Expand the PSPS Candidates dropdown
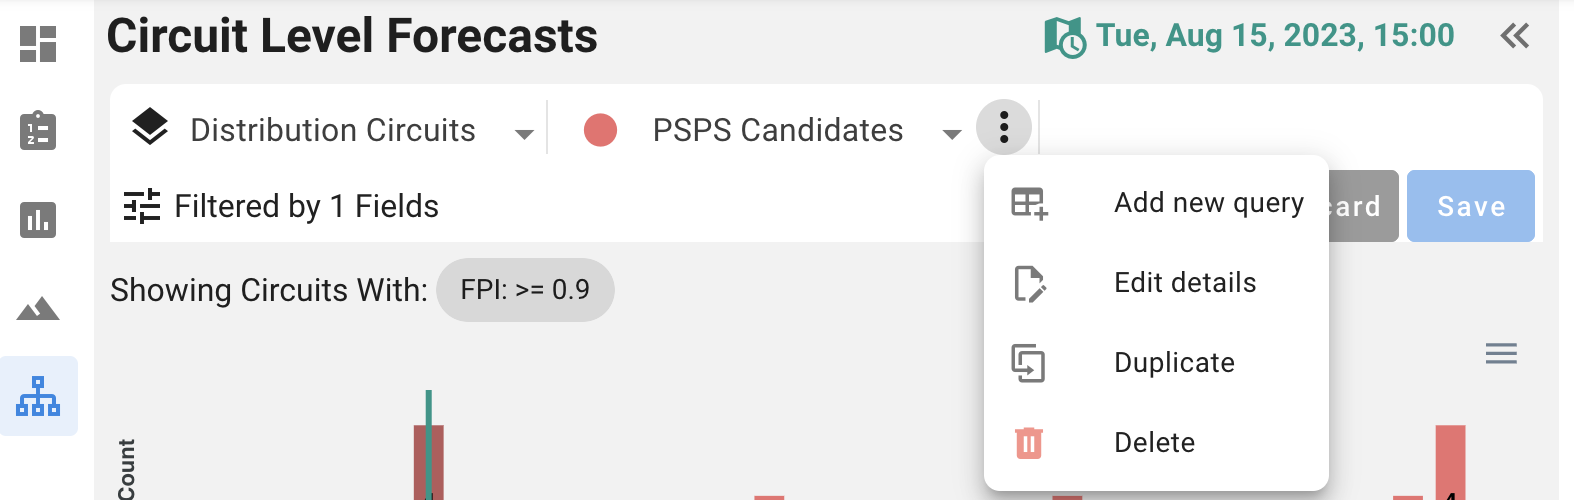 tap(951, 133)
